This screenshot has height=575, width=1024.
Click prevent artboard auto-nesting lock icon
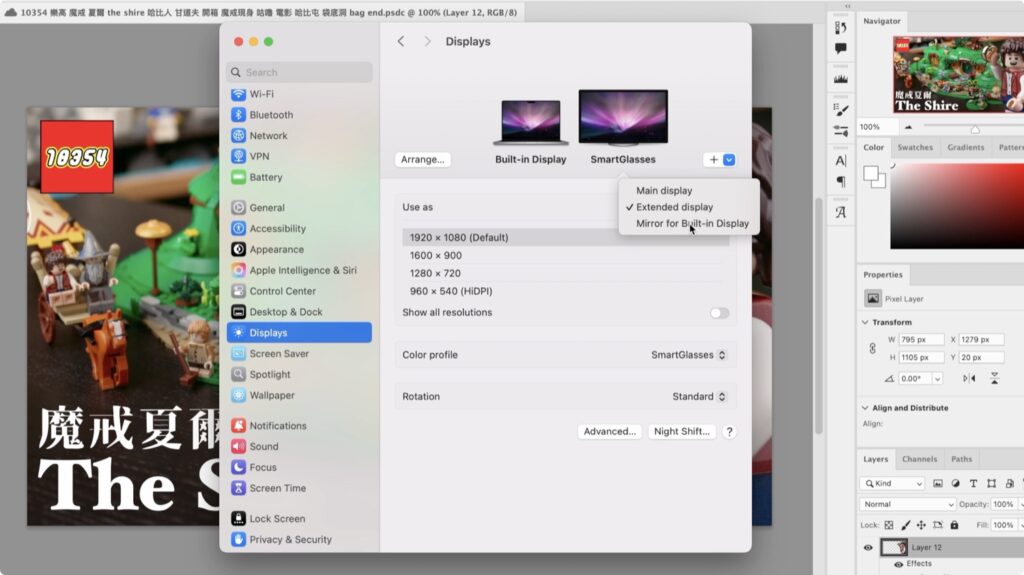click(x=938, y=525)
